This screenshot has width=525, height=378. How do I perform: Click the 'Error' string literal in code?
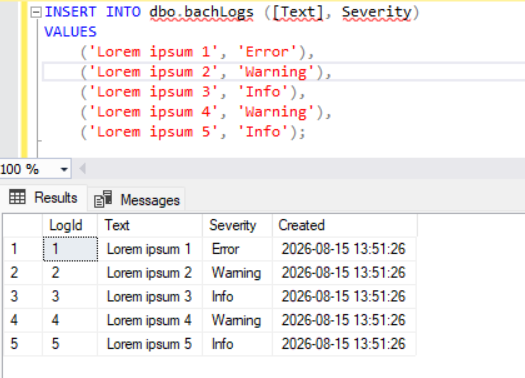coord(267,52)
